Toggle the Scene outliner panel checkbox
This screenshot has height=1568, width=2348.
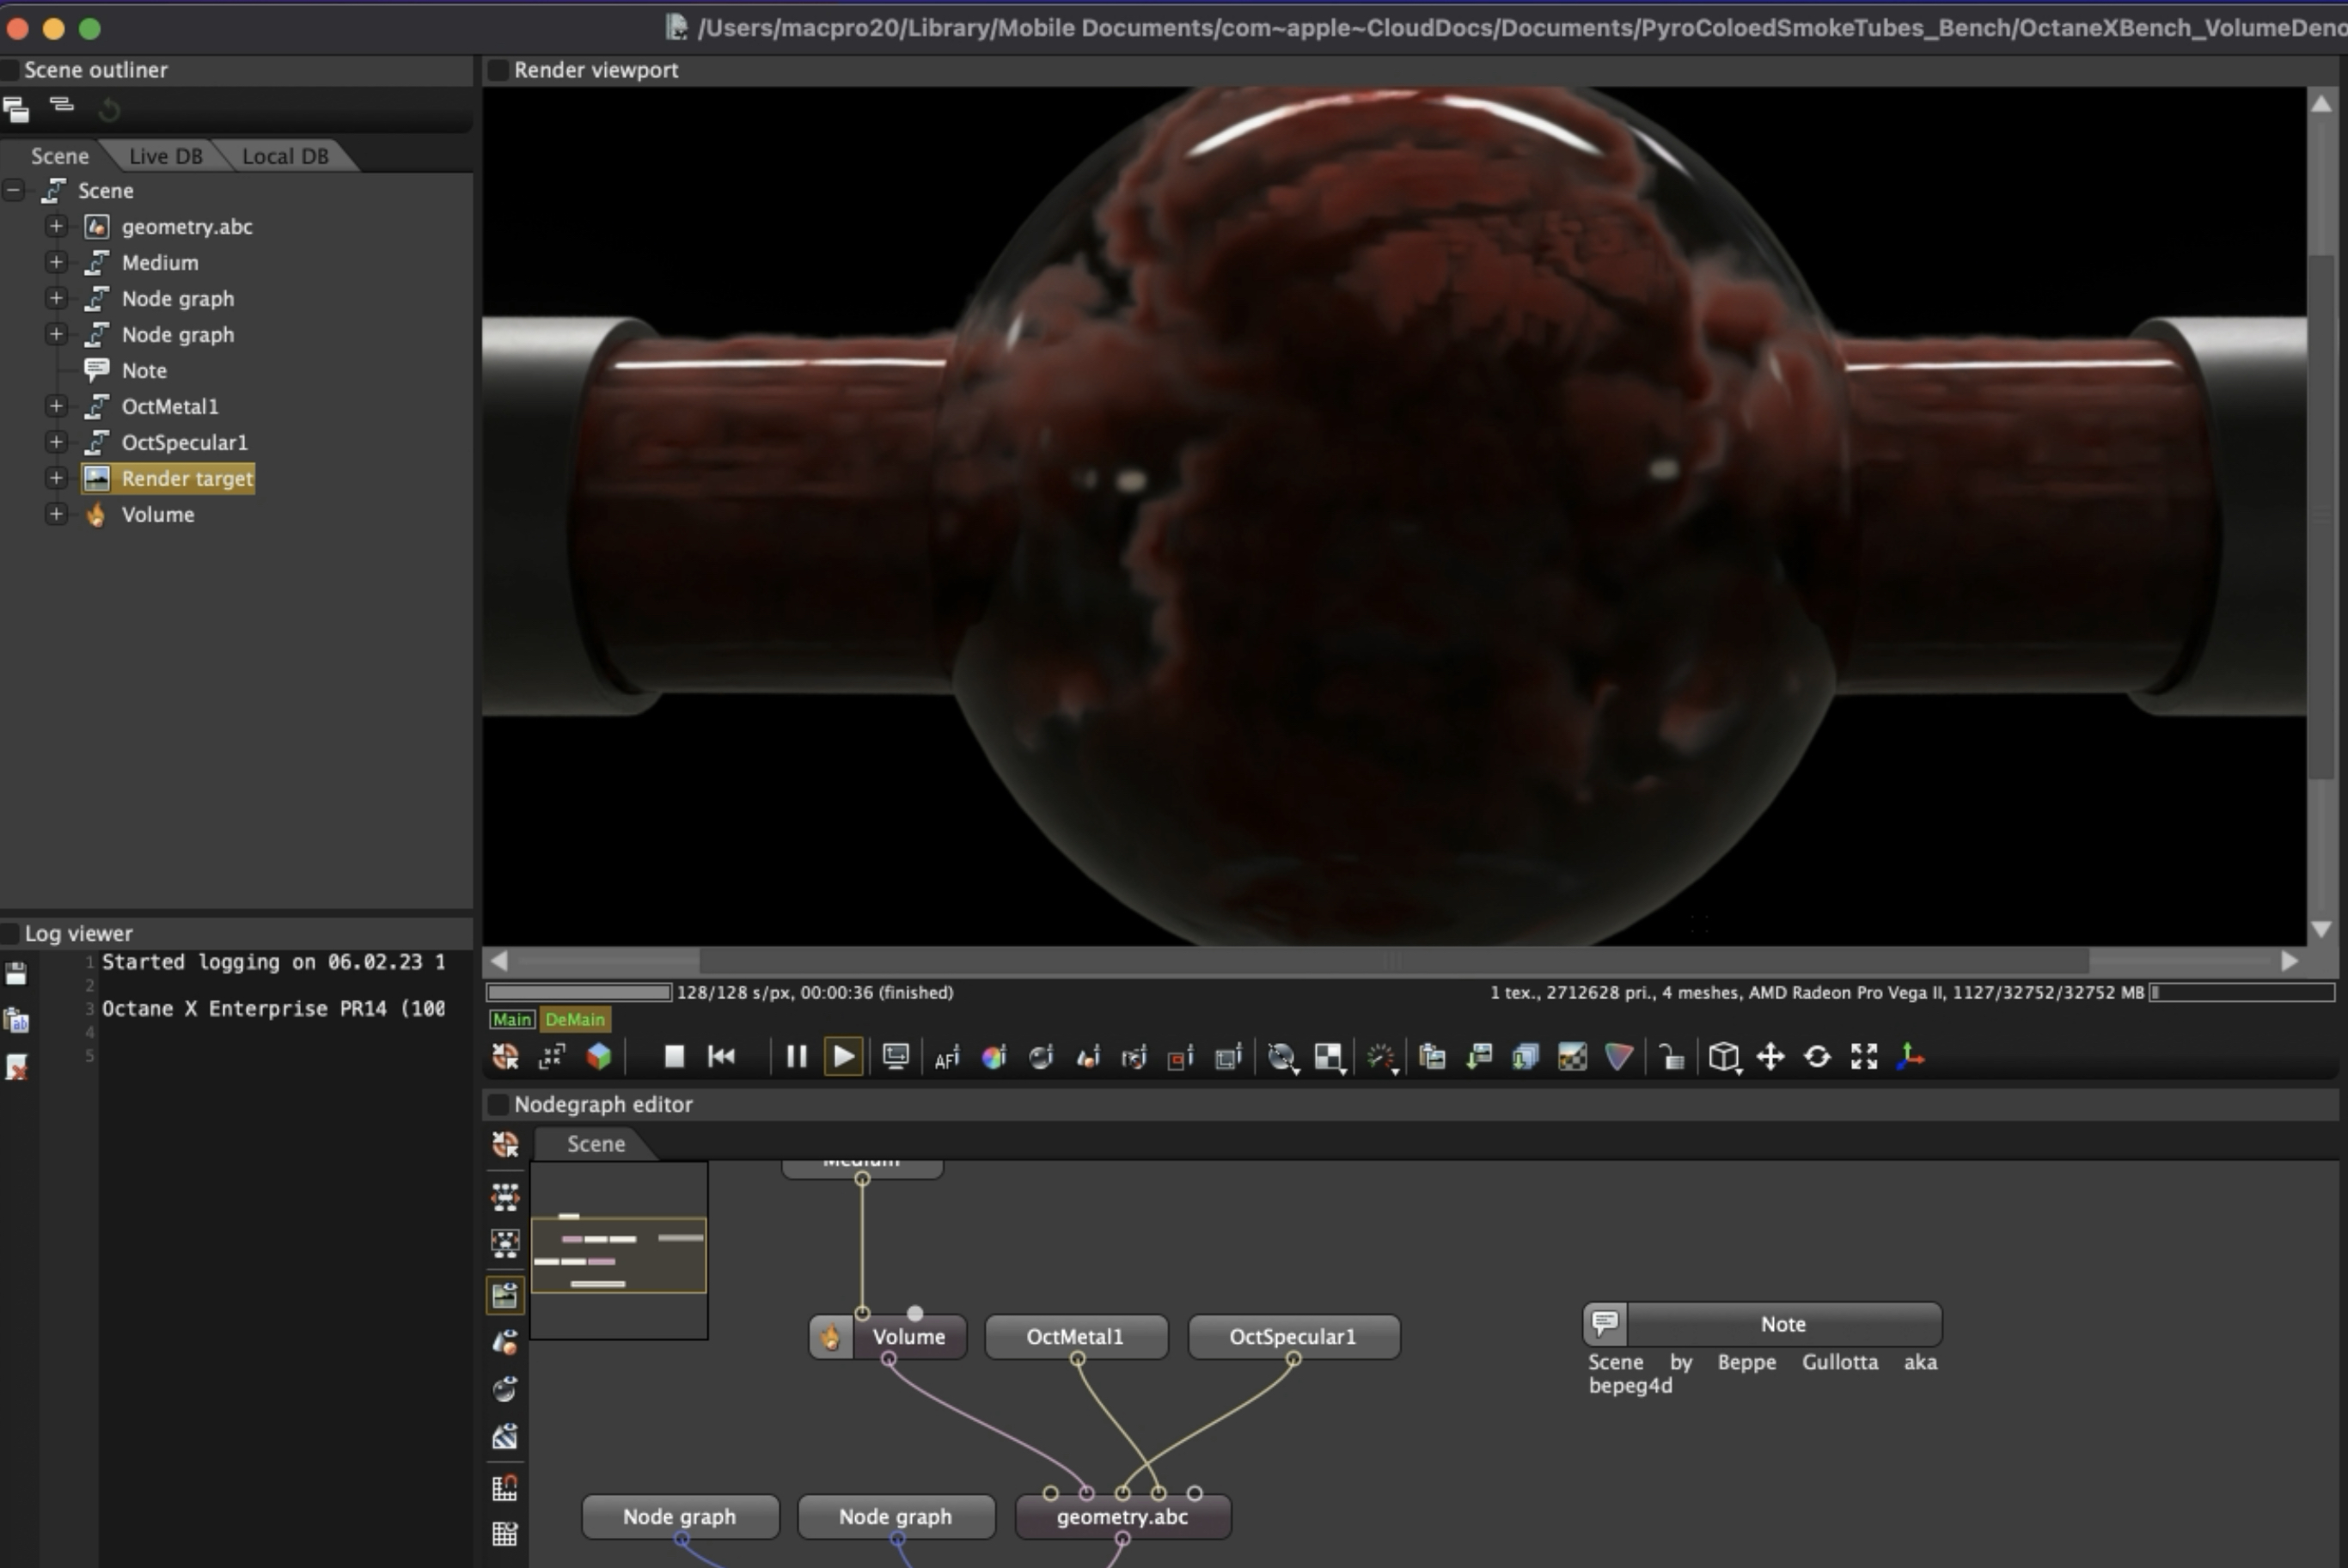point(10,70)
